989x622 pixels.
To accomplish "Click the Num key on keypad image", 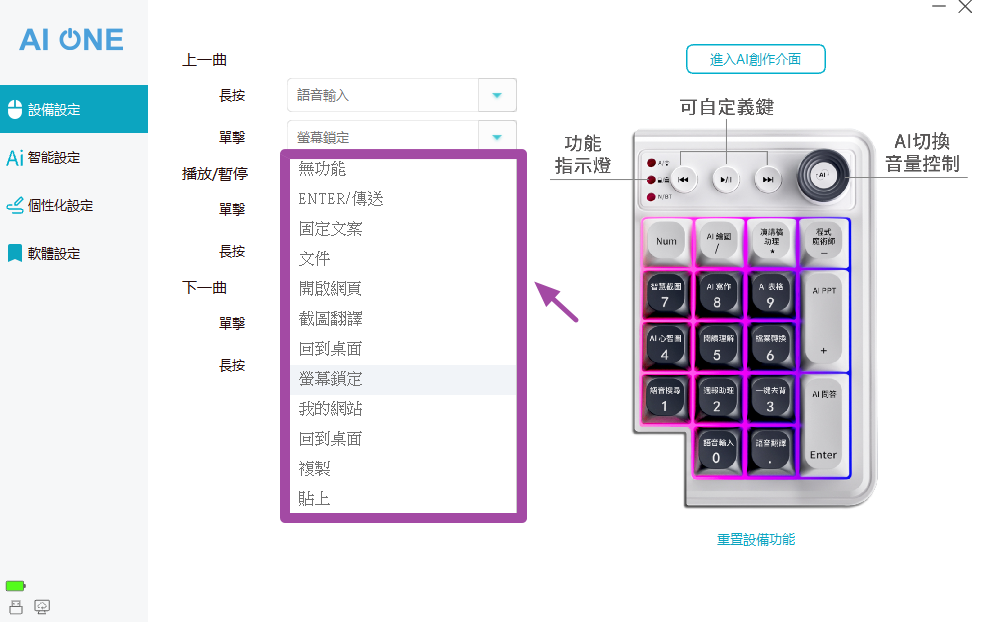I will point(665,241).
